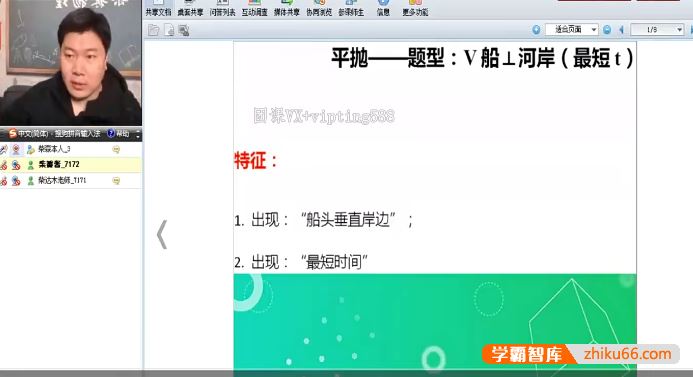Screen dimensions: 693x377
Task: Click the screen capture icon in document toolbar
Action: click(184, 30)
